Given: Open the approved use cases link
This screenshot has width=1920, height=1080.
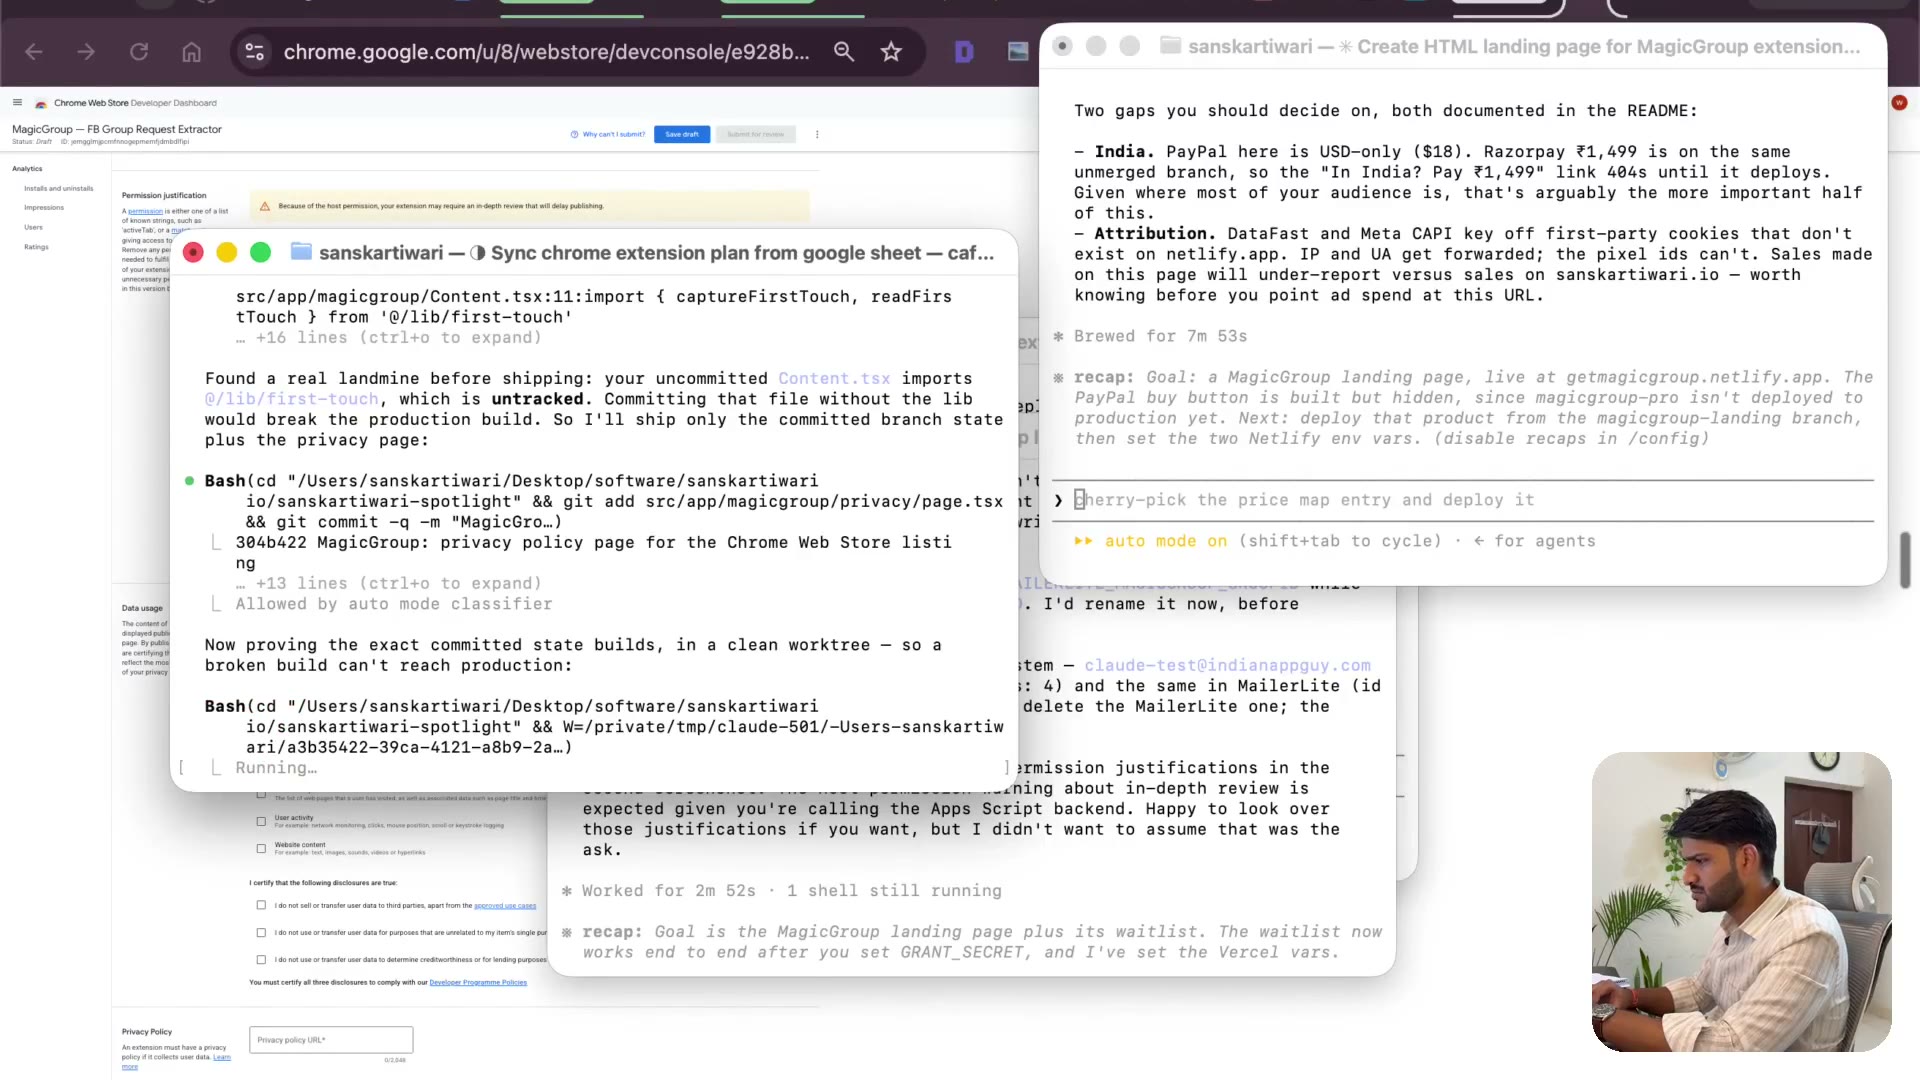Looking at the screenshot, I should tap(505, 906).
